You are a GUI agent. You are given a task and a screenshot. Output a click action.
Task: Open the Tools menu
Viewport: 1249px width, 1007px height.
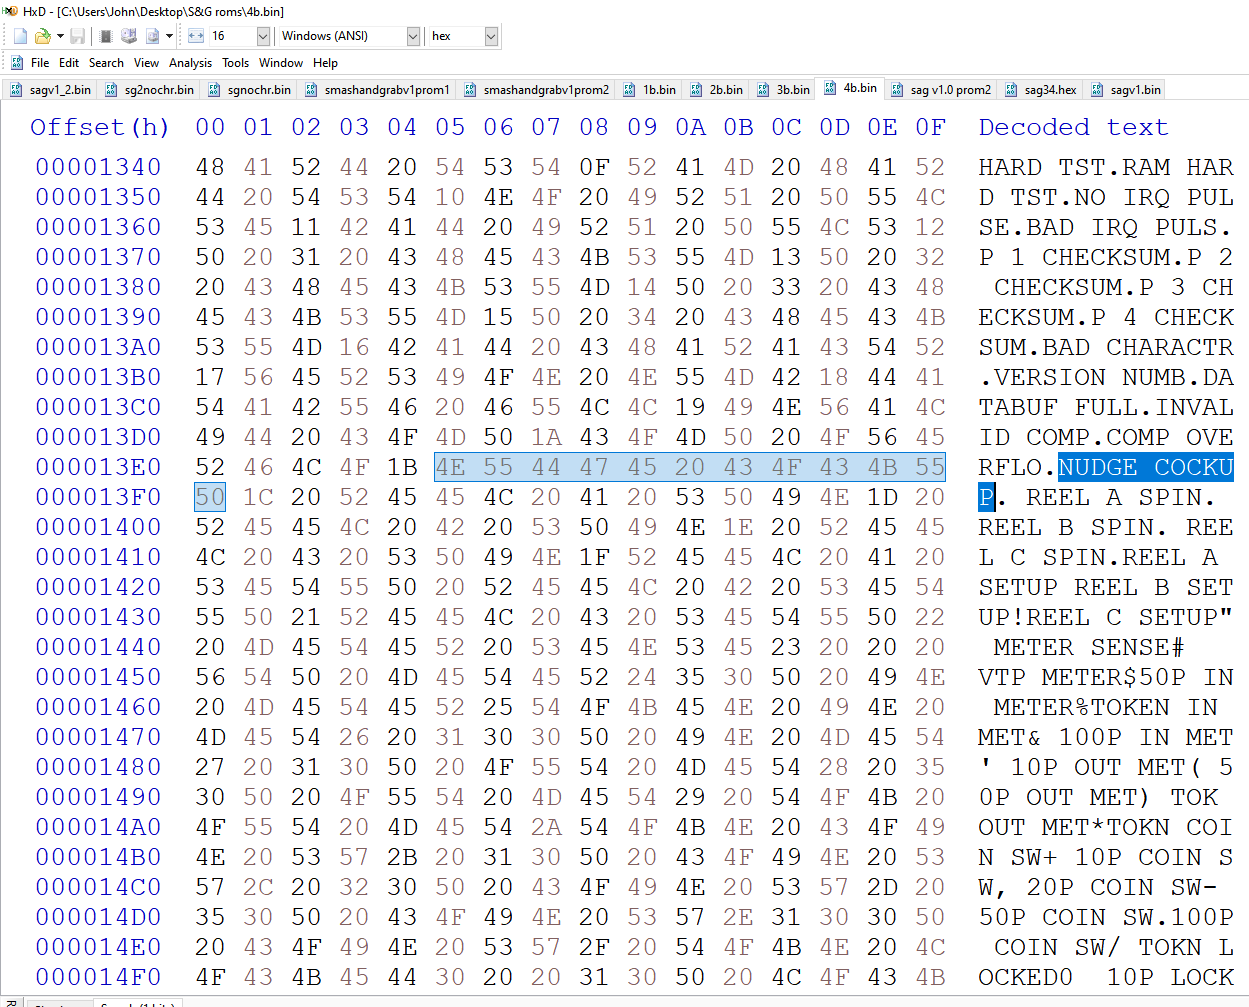pos(236,62)
